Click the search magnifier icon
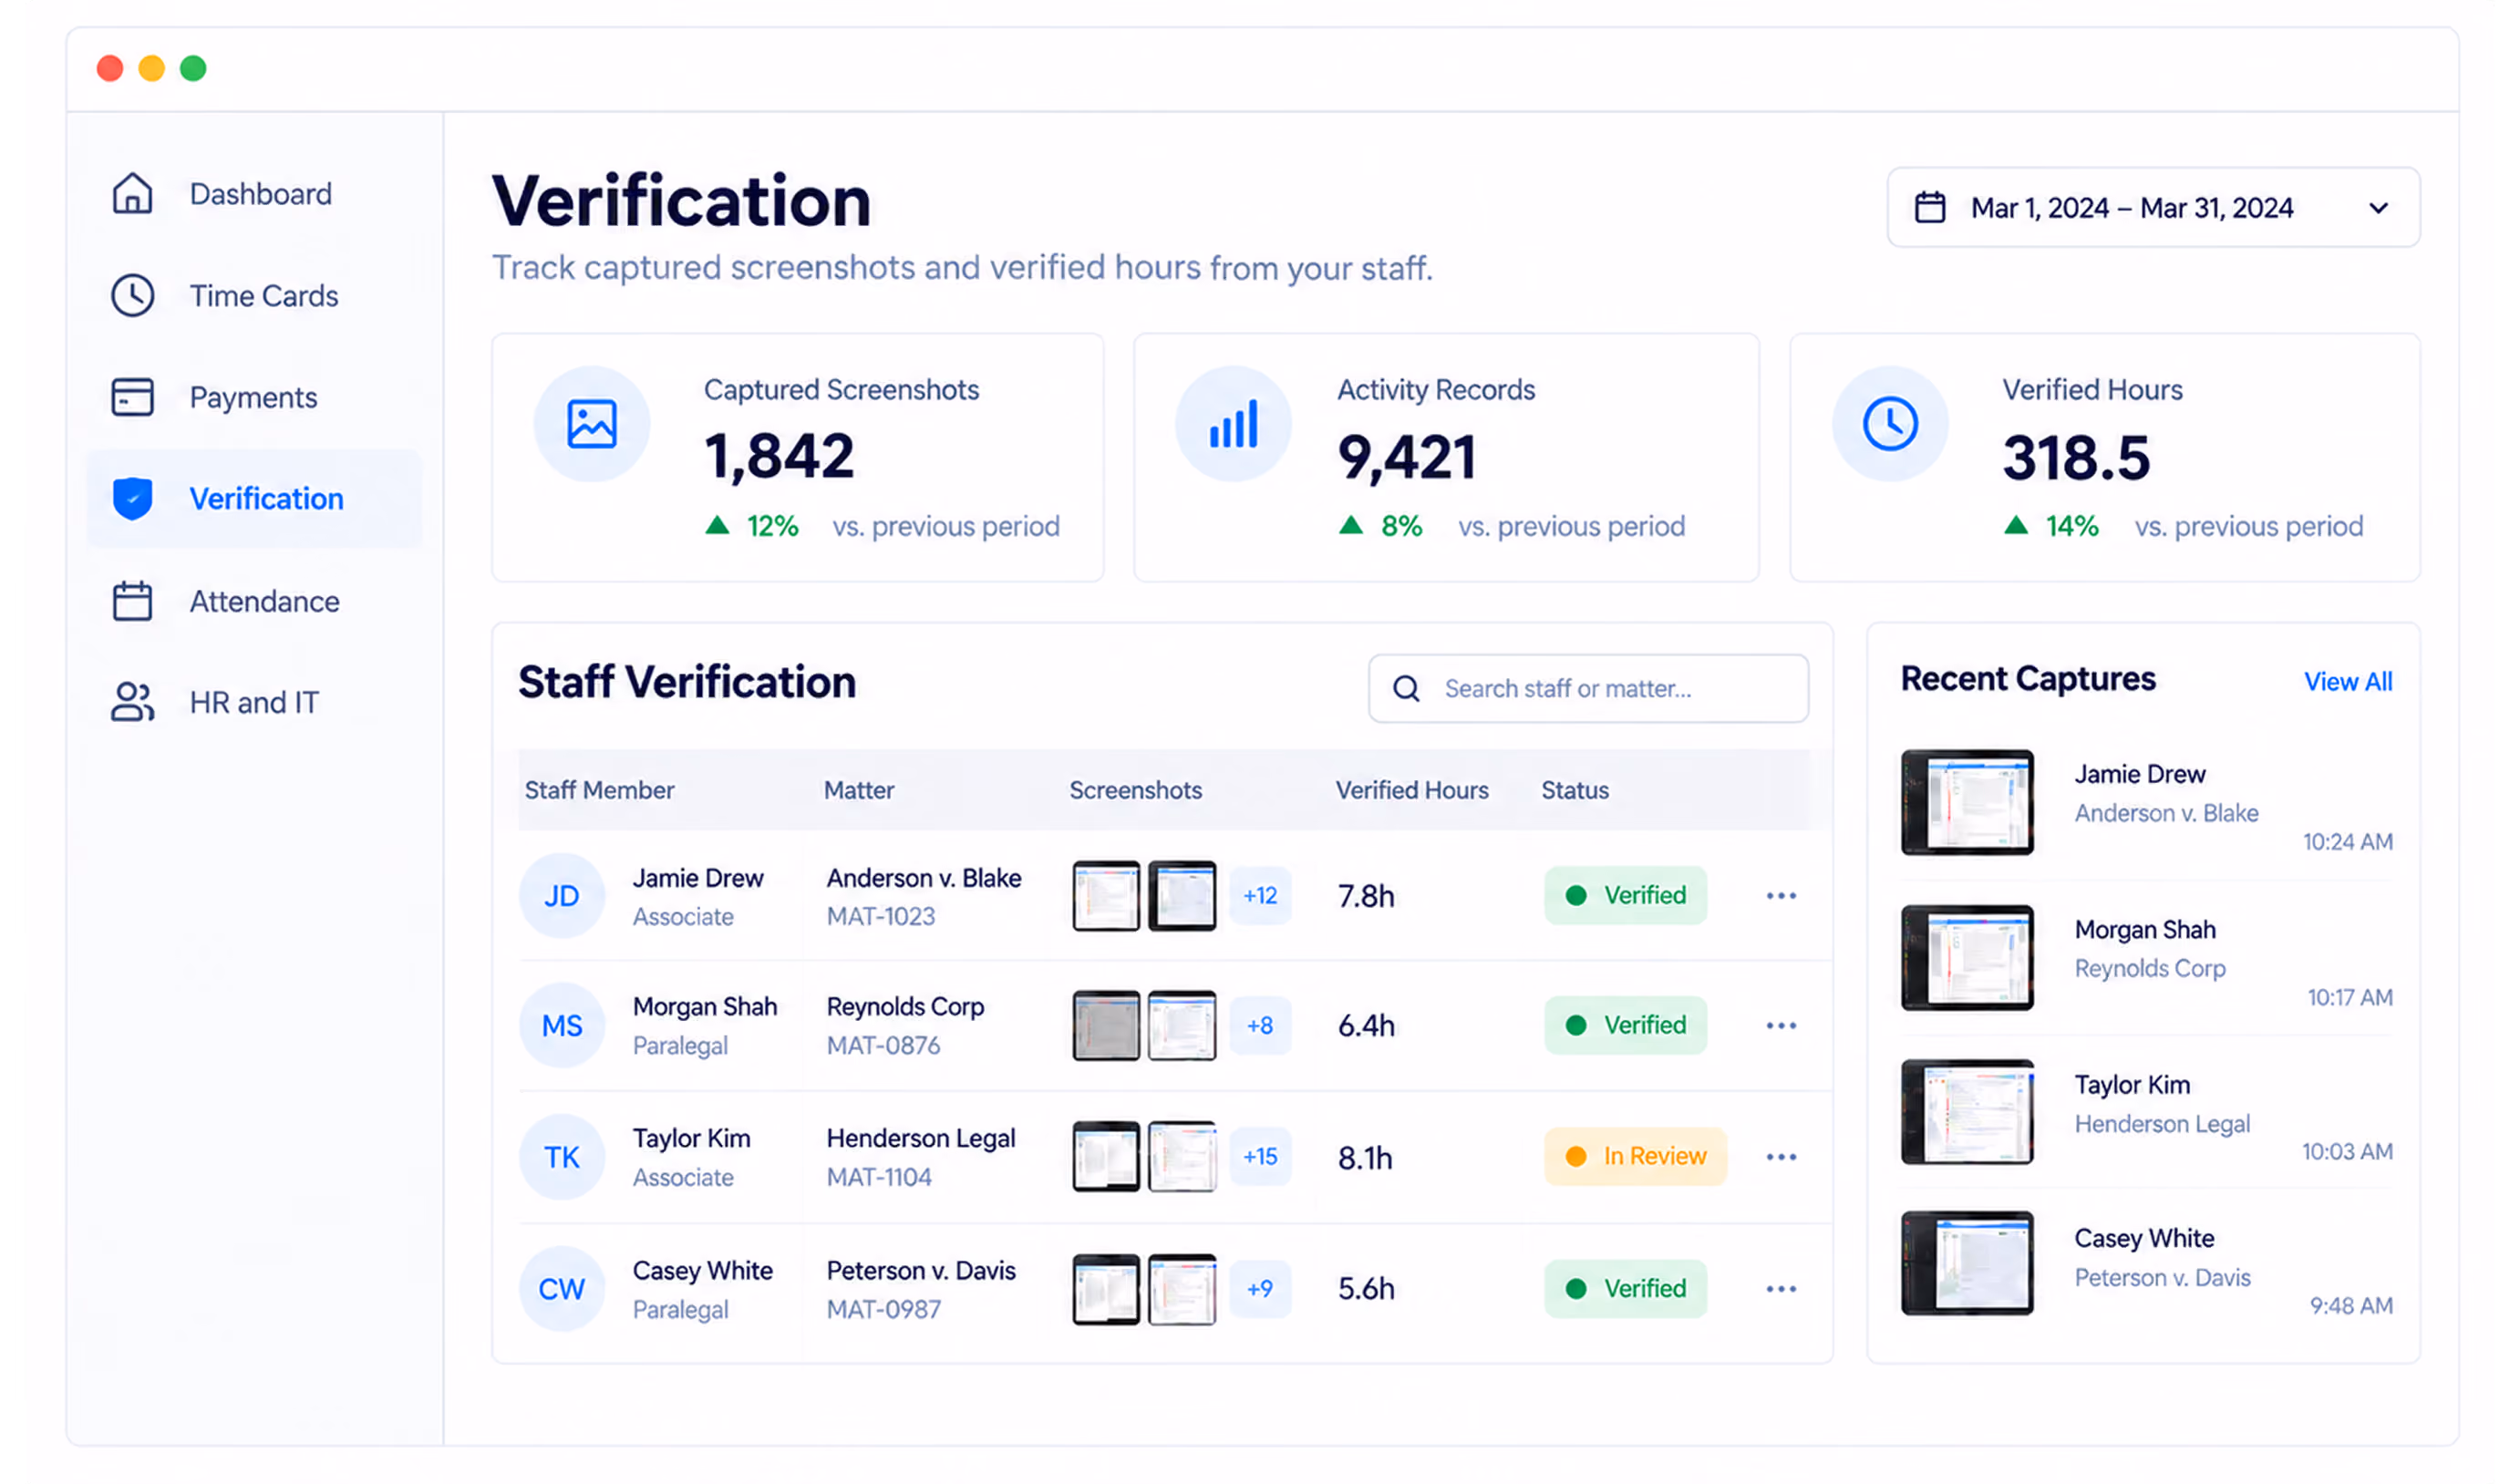This screenshot has width=2520, height=1484. [1407, 689]
